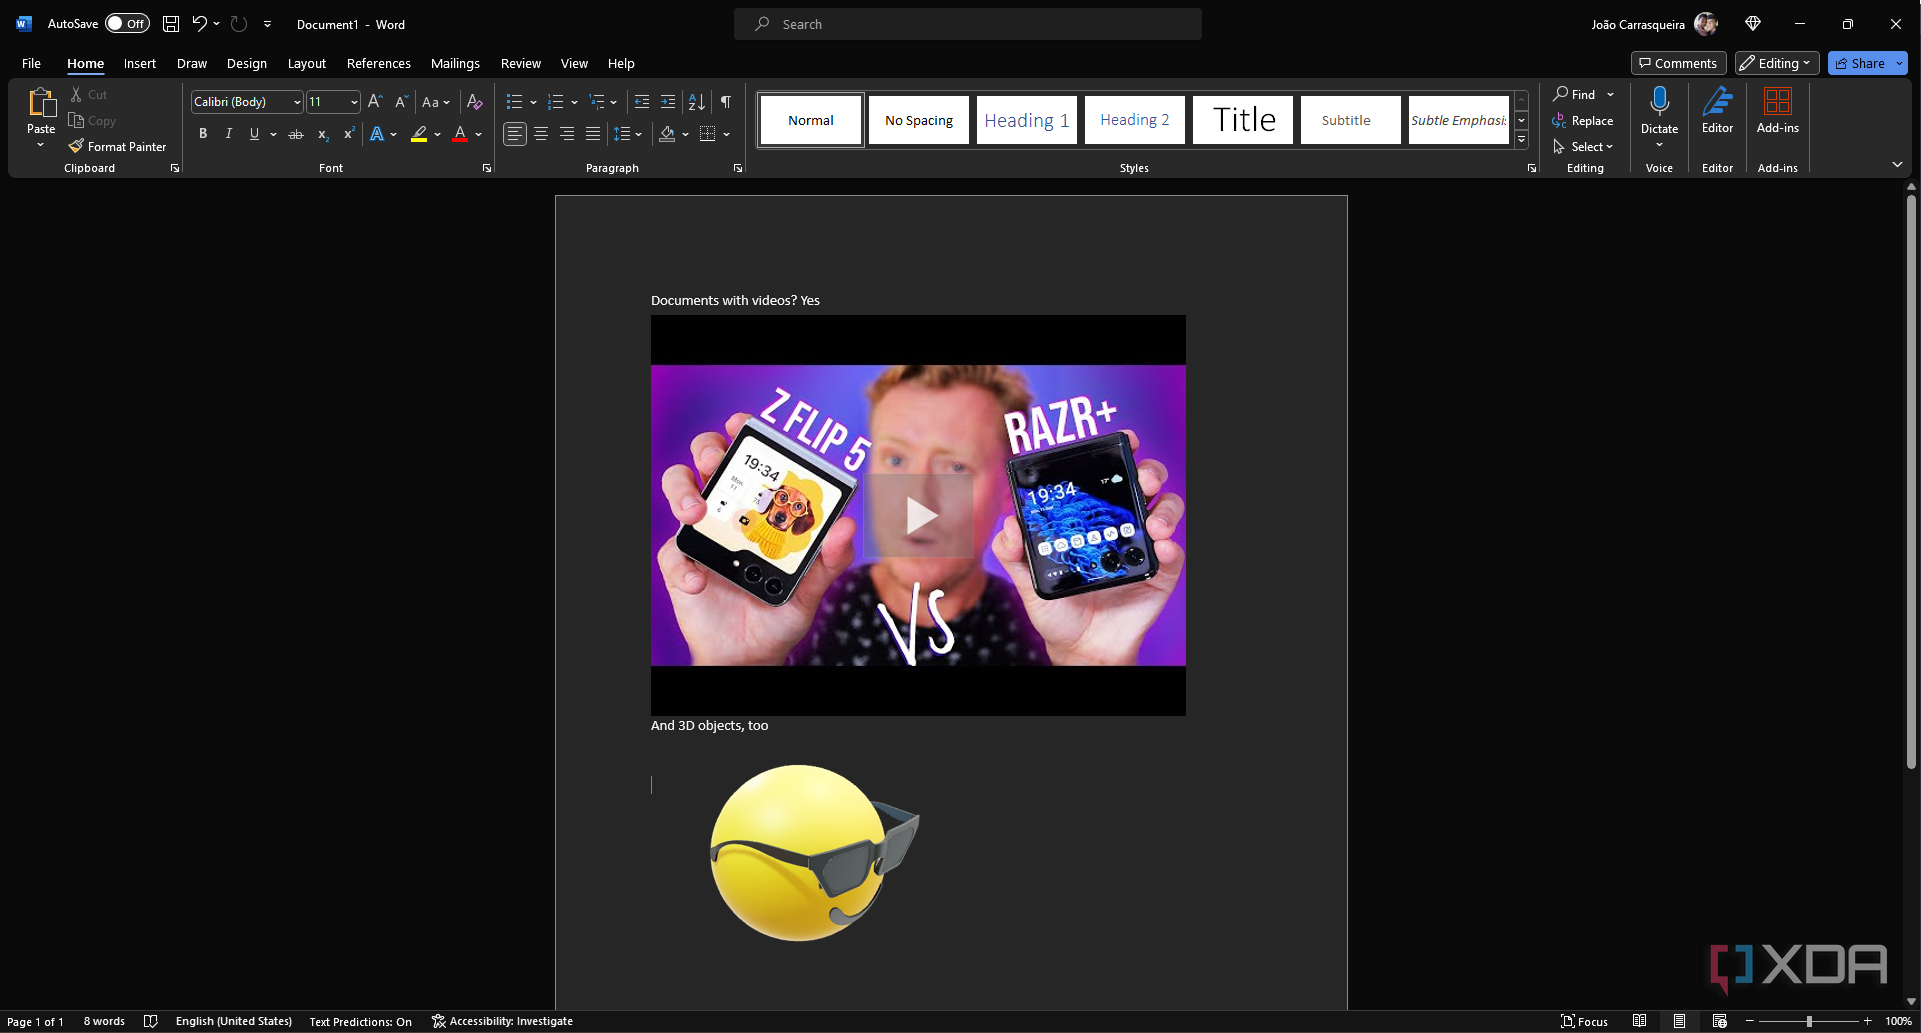Apply the Heading 1 style
The width and height of the screenshot is (1921, 1033).
coord(1026,120)
